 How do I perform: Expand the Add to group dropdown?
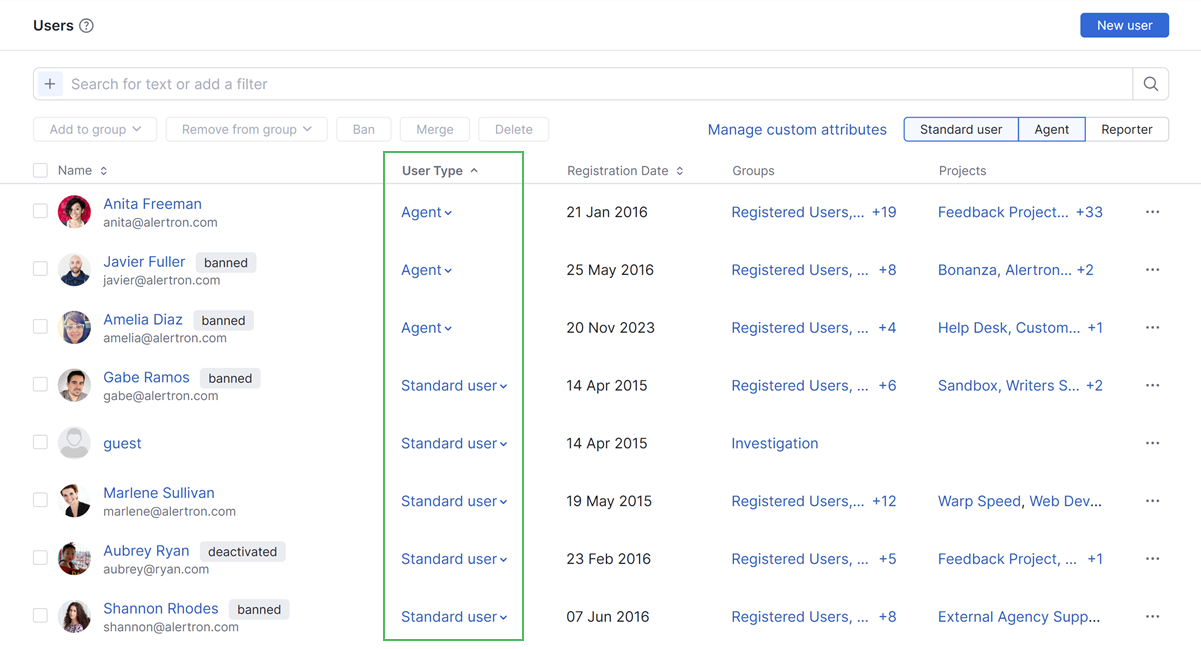pyautogui.click(x=95, y=129)
